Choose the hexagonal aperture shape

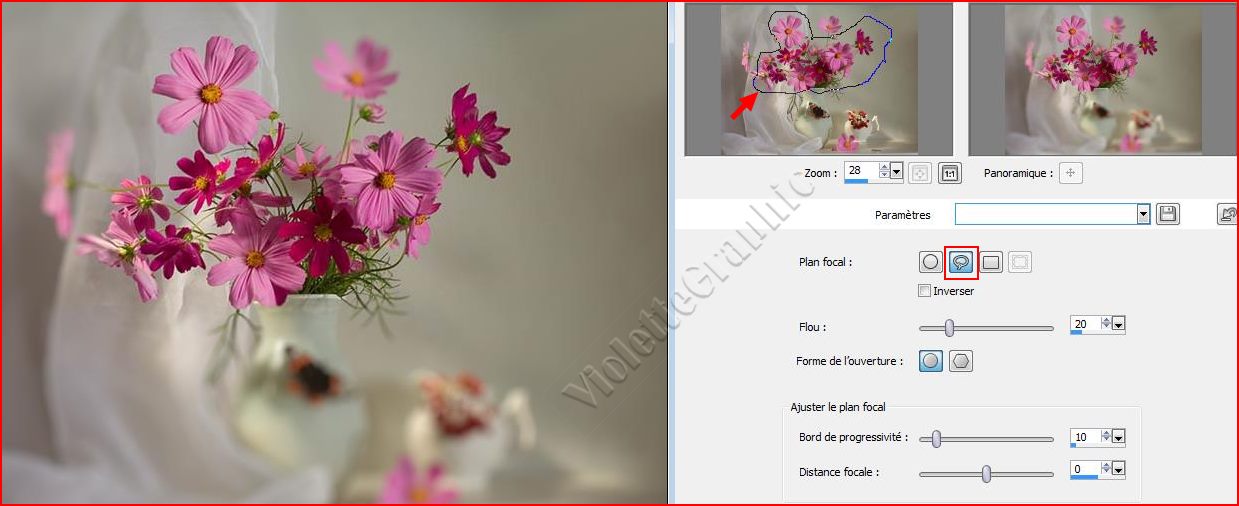pyautogui.click(x=961, y=361)
